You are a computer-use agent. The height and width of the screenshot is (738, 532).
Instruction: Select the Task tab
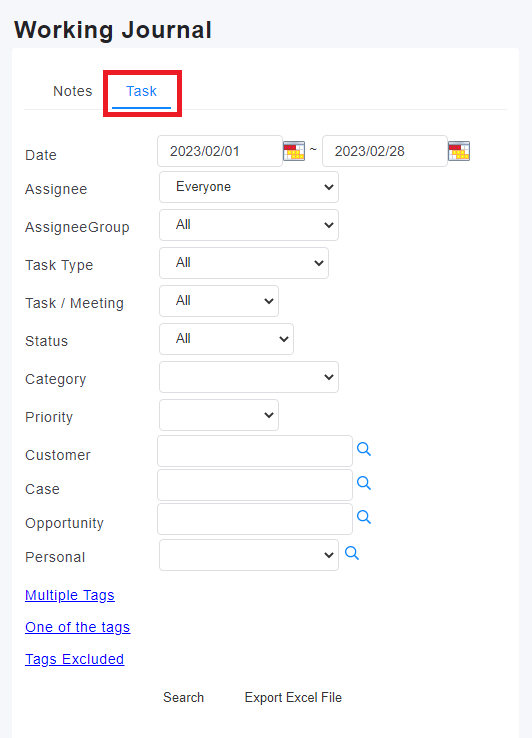pyautogui.click(x=141, y=91)
